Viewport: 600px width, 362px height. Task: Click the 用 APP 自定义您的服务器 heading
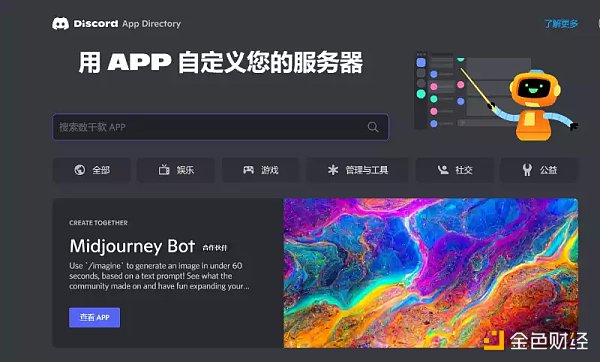point(221,62)
